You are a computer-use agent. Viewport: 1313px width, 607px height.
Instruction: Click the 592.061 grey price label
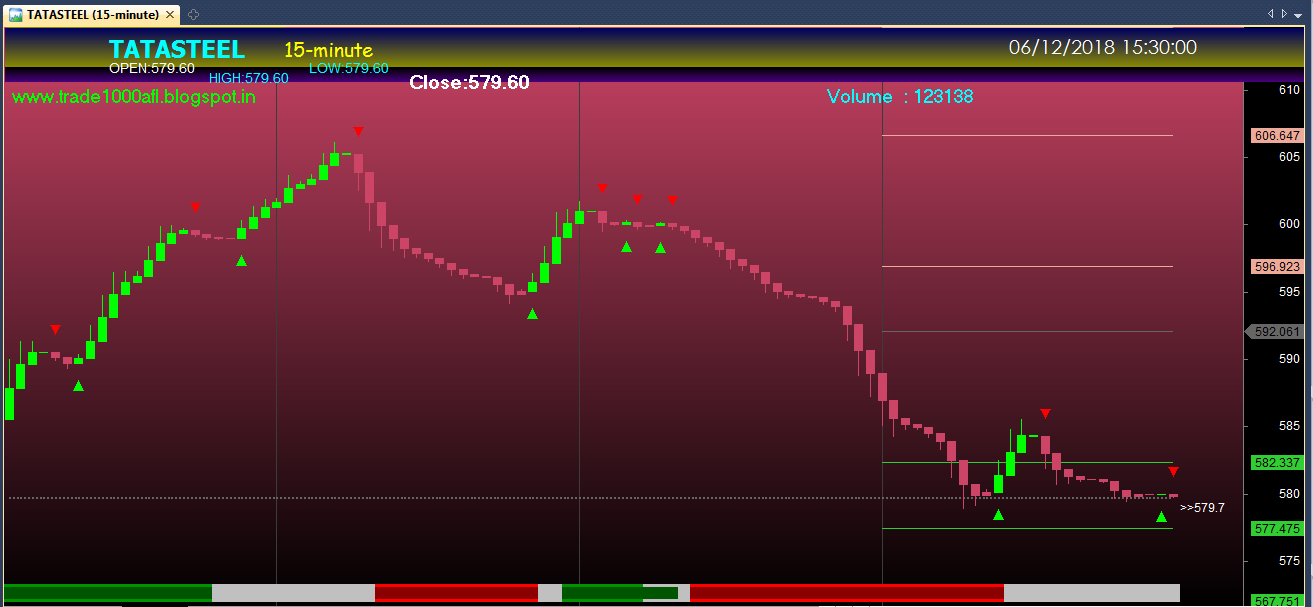pyautogui.click(x=1275, y=332)
